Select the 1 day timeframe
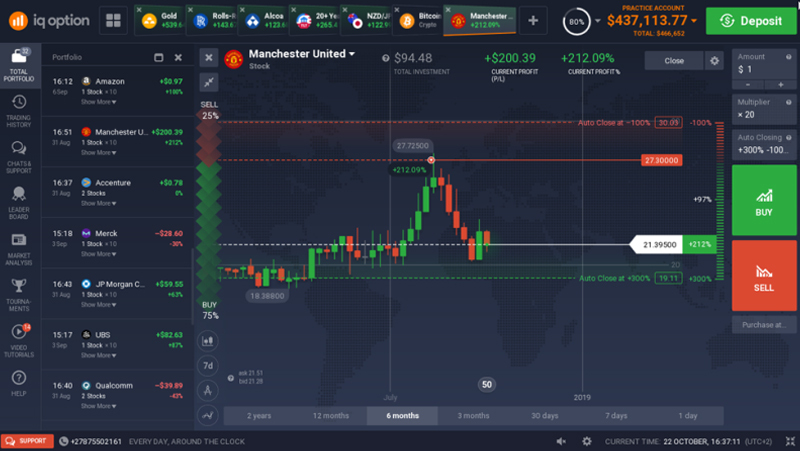800x451 pixels. pos(688,416)
